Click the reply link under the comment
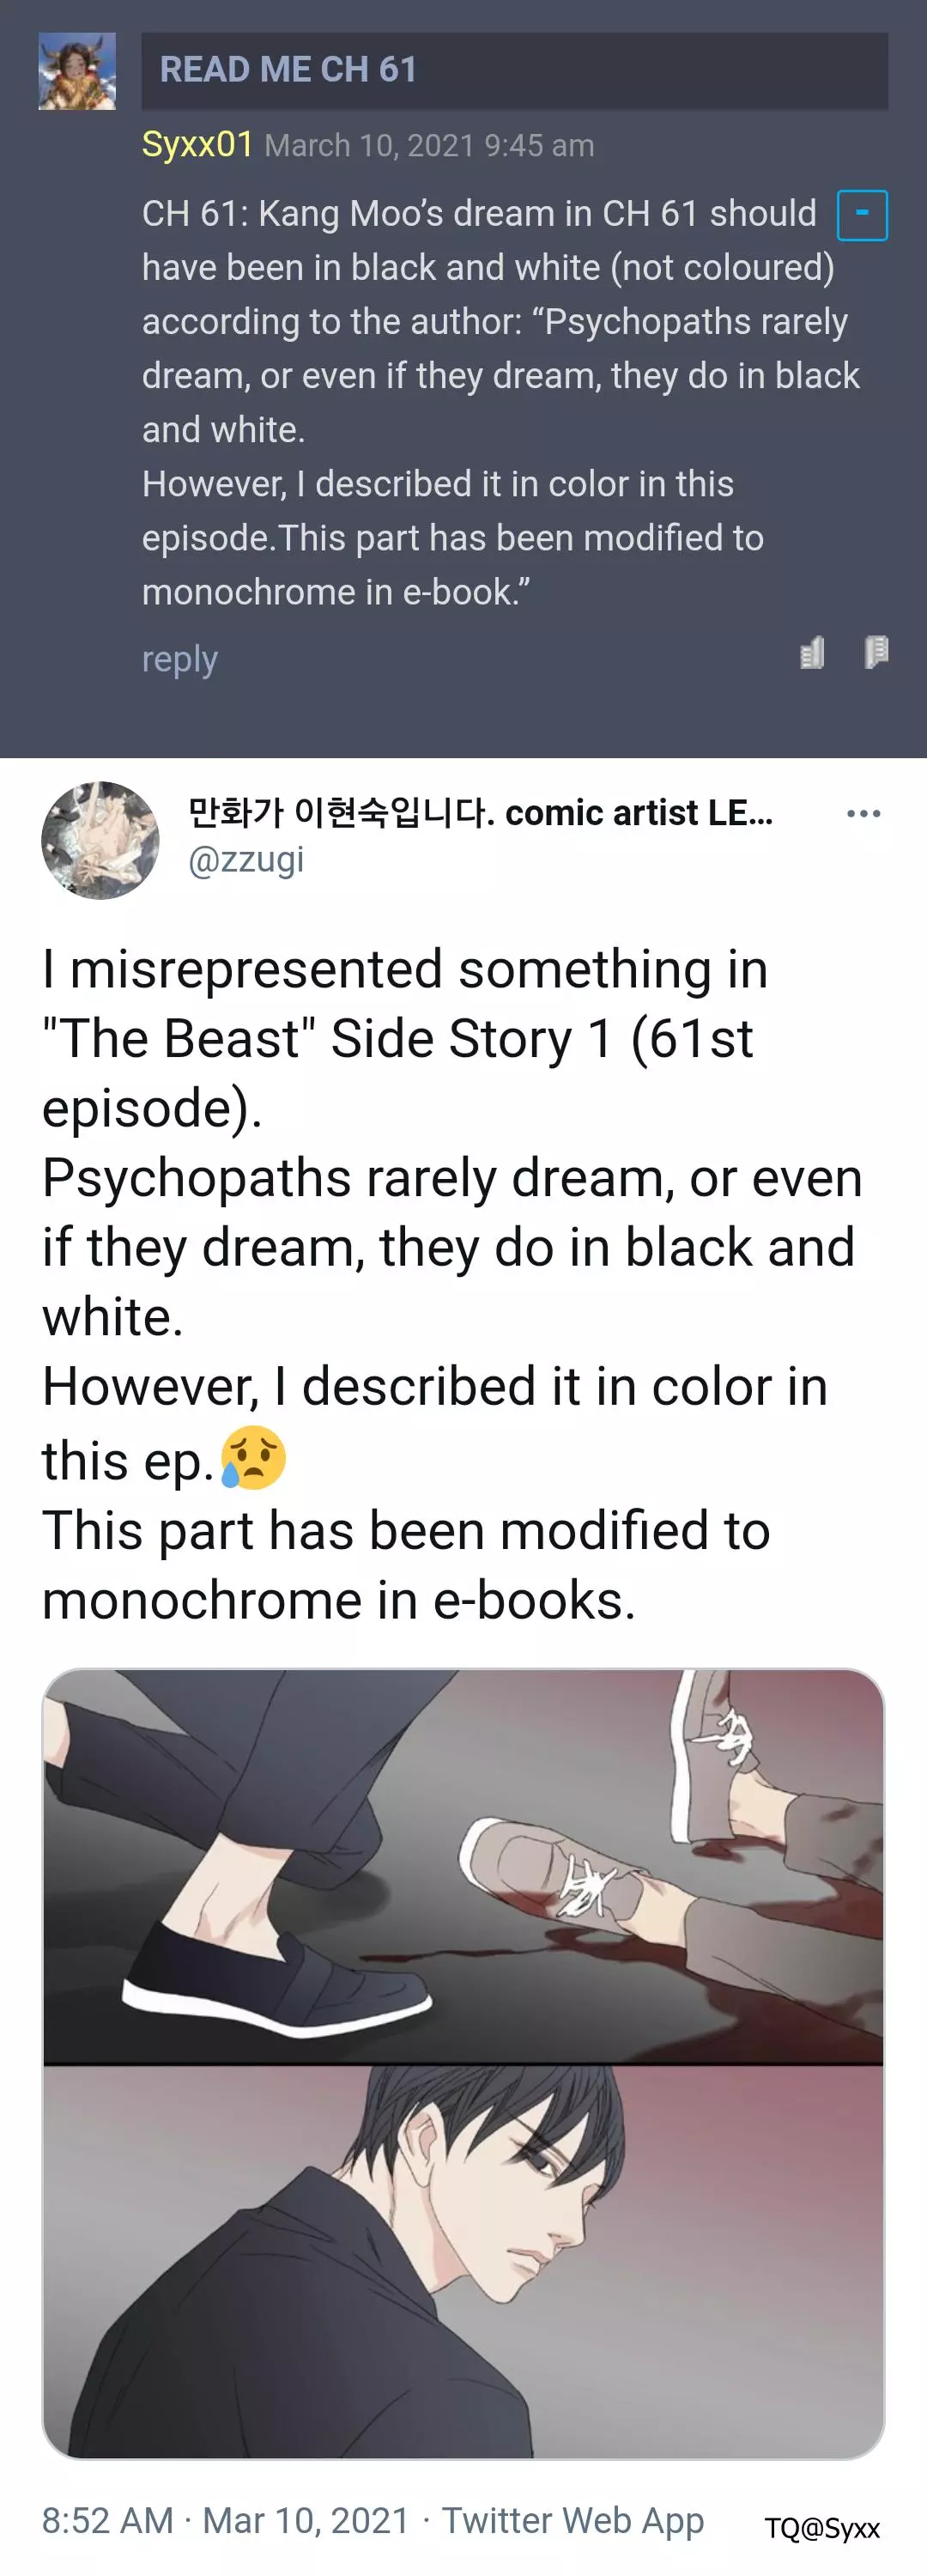The image size is (927, 2576). (180, 660)
